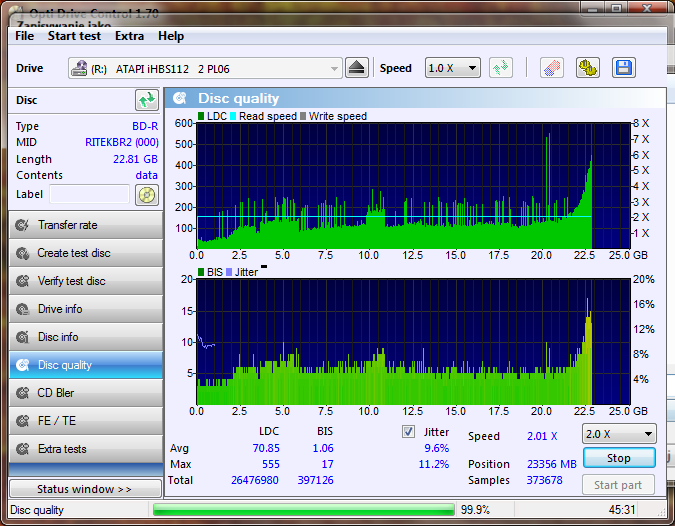675x526 pixels.
Task: Click the Verify test disc icon
Action: click(22, 281)
